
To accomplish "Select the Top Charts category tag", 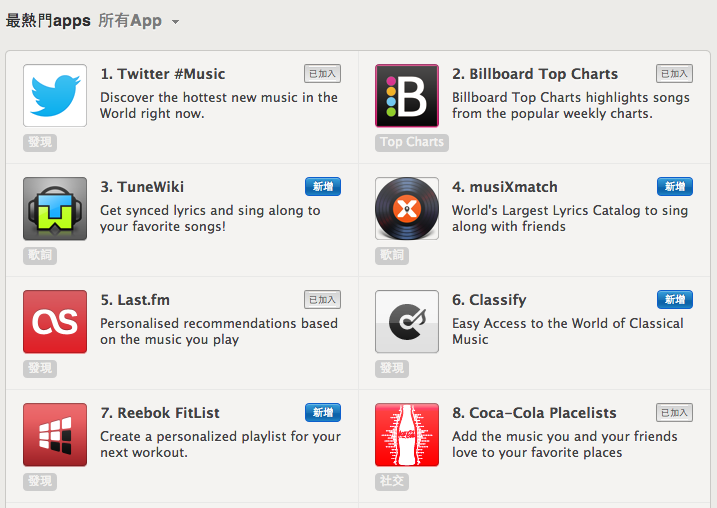I will pos(412,142).
